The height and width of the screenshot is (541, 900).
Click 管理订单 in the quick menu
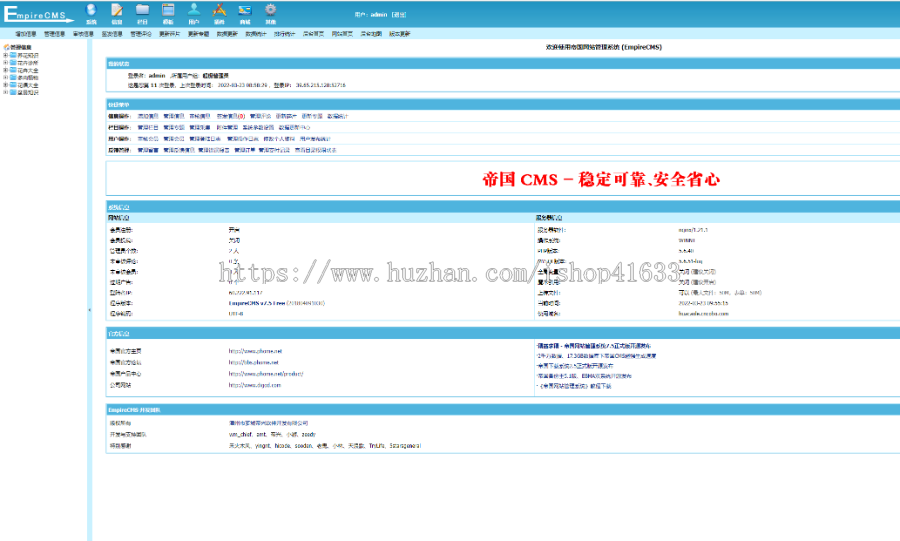click(x=245, y=150)
